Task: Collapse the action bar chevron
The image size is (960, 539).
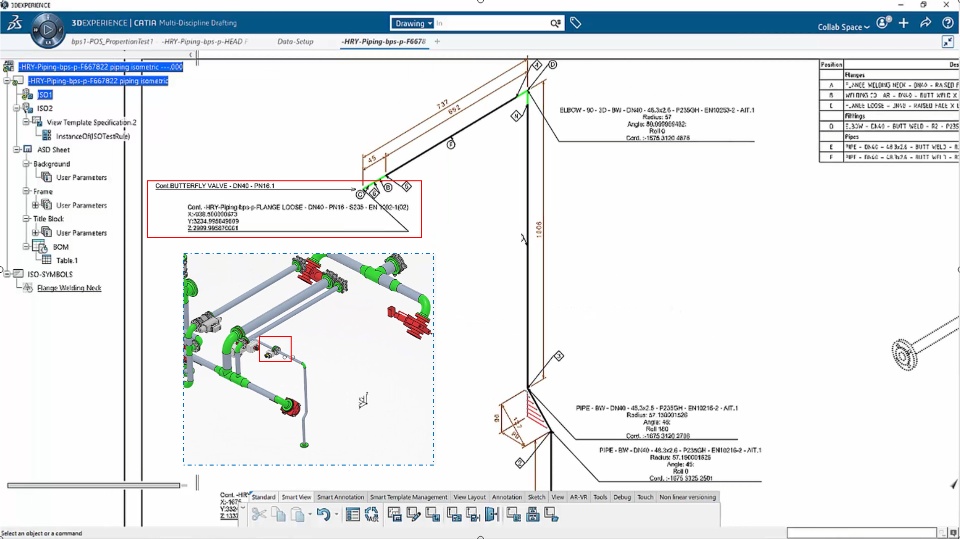Action: (243, 507)
